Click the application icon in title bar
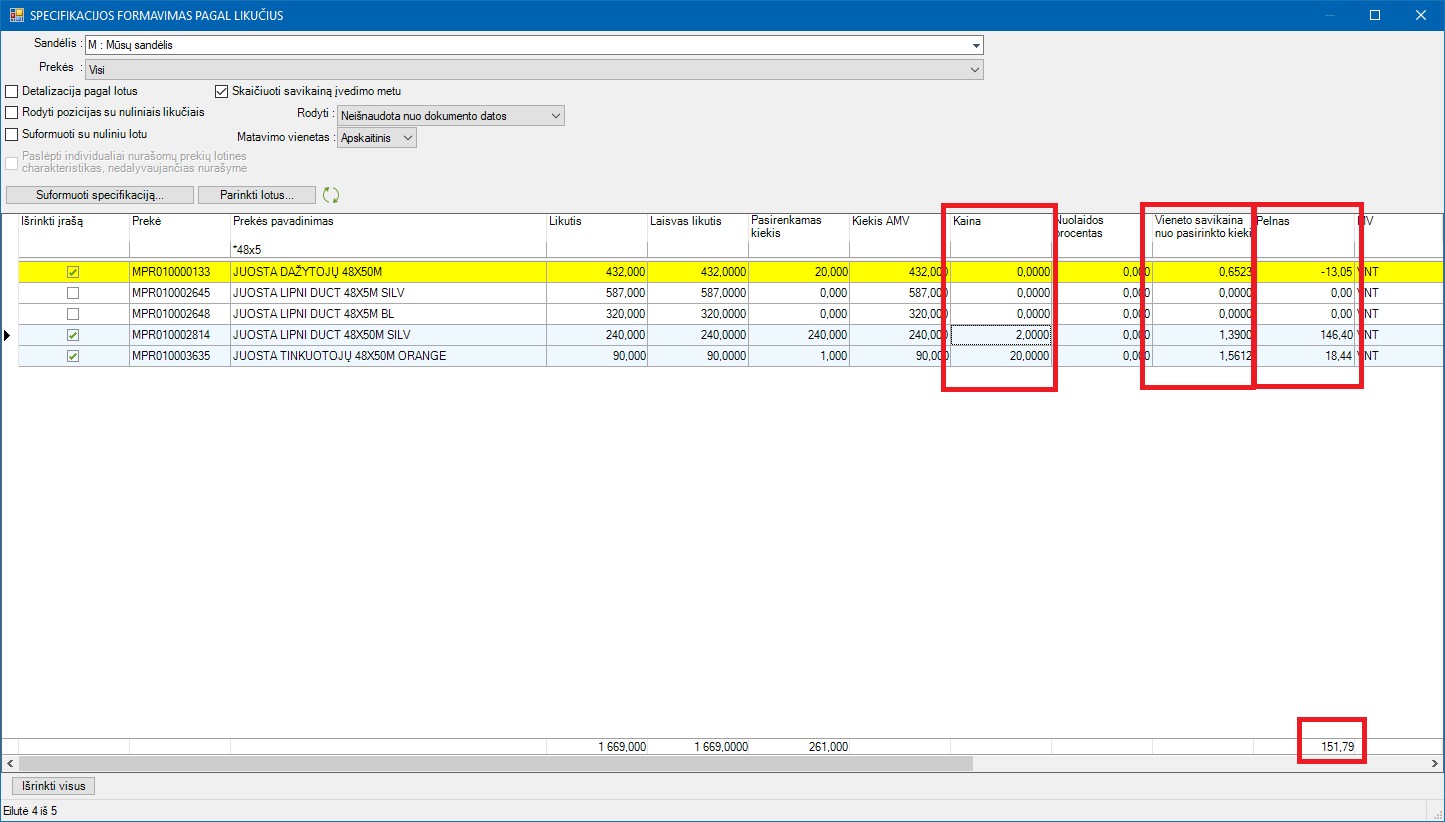 pyautogui.click(x=16, y=15)
